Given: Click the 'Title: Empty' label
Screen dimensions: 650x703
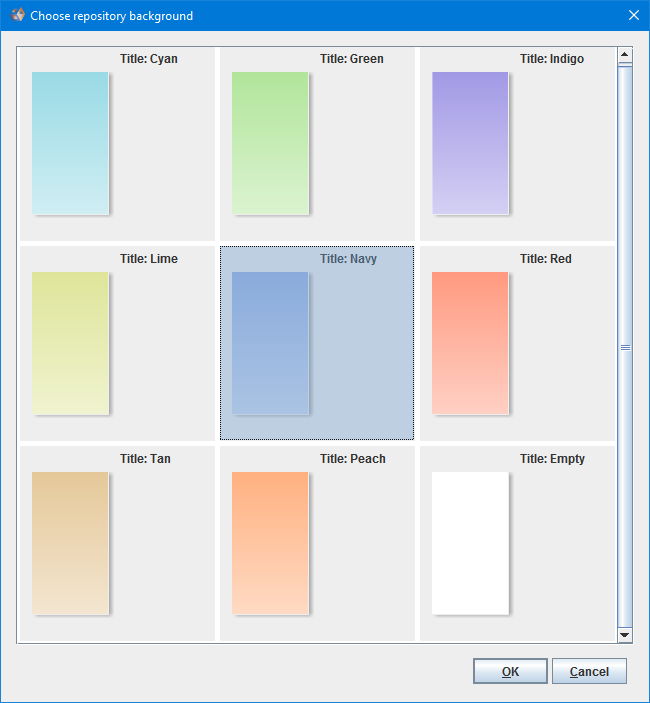Looking at the screenshot, I should [x=552, y=459].
